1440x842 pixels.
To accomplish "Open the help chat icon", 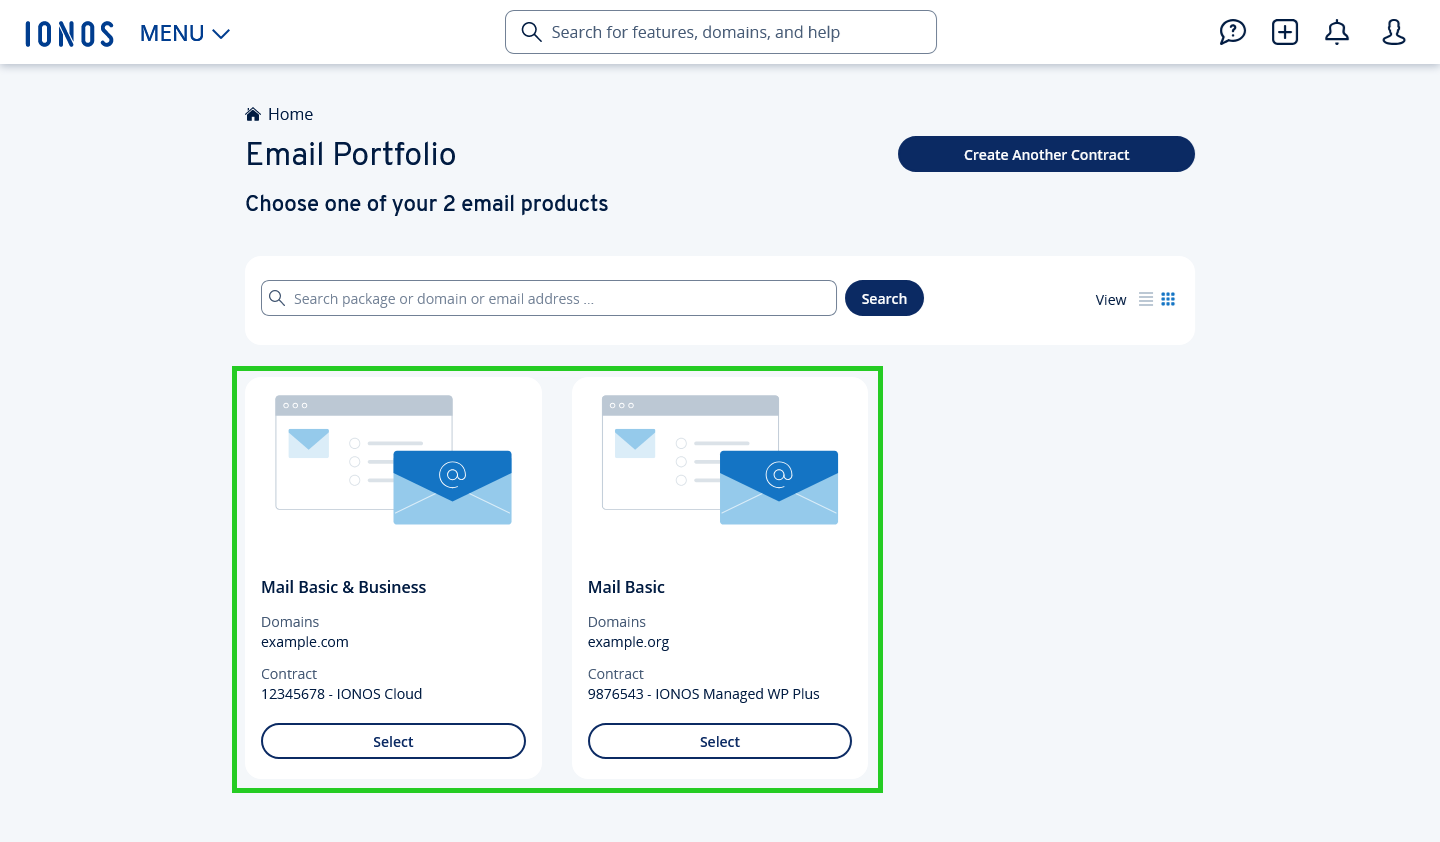I will point(1232,32).
